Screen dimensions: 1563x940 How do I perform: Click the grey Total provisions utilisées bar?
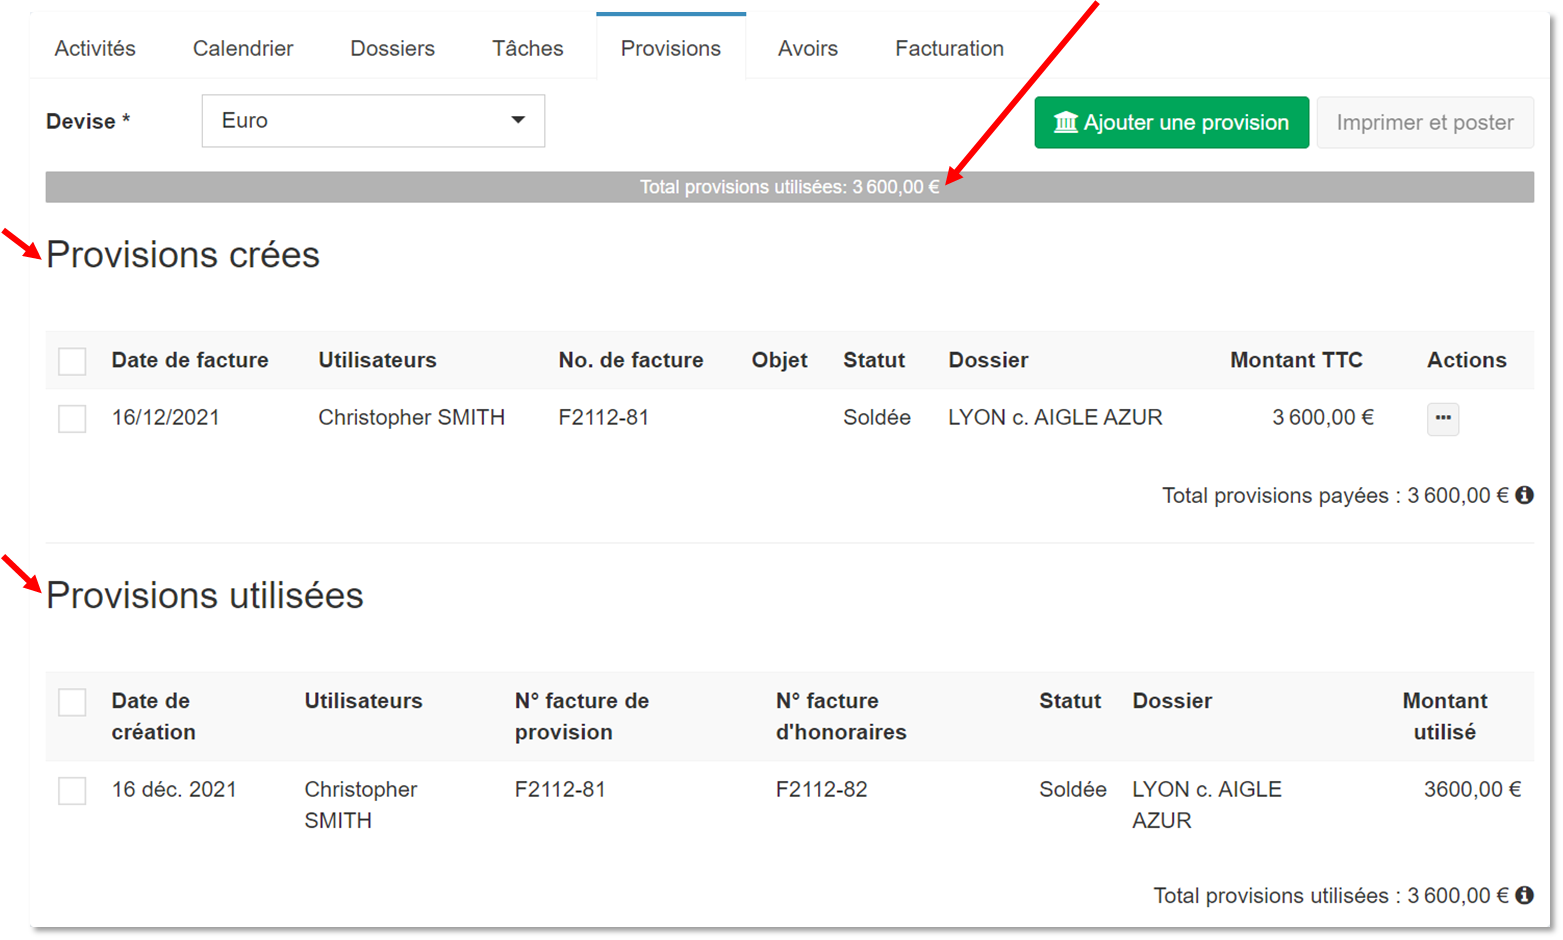pos(790,187)
